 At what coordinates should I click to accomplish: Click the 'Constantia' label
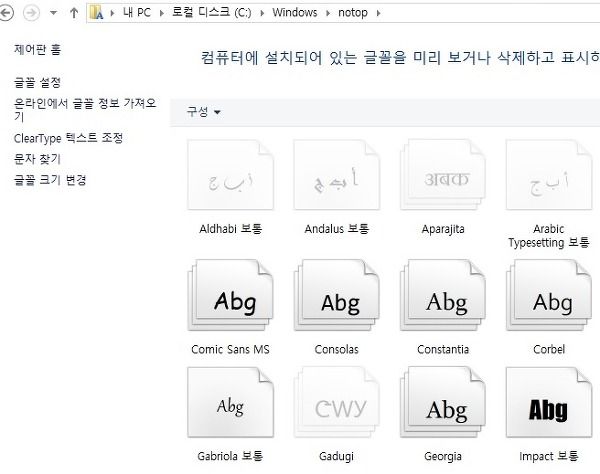point(443,349)
